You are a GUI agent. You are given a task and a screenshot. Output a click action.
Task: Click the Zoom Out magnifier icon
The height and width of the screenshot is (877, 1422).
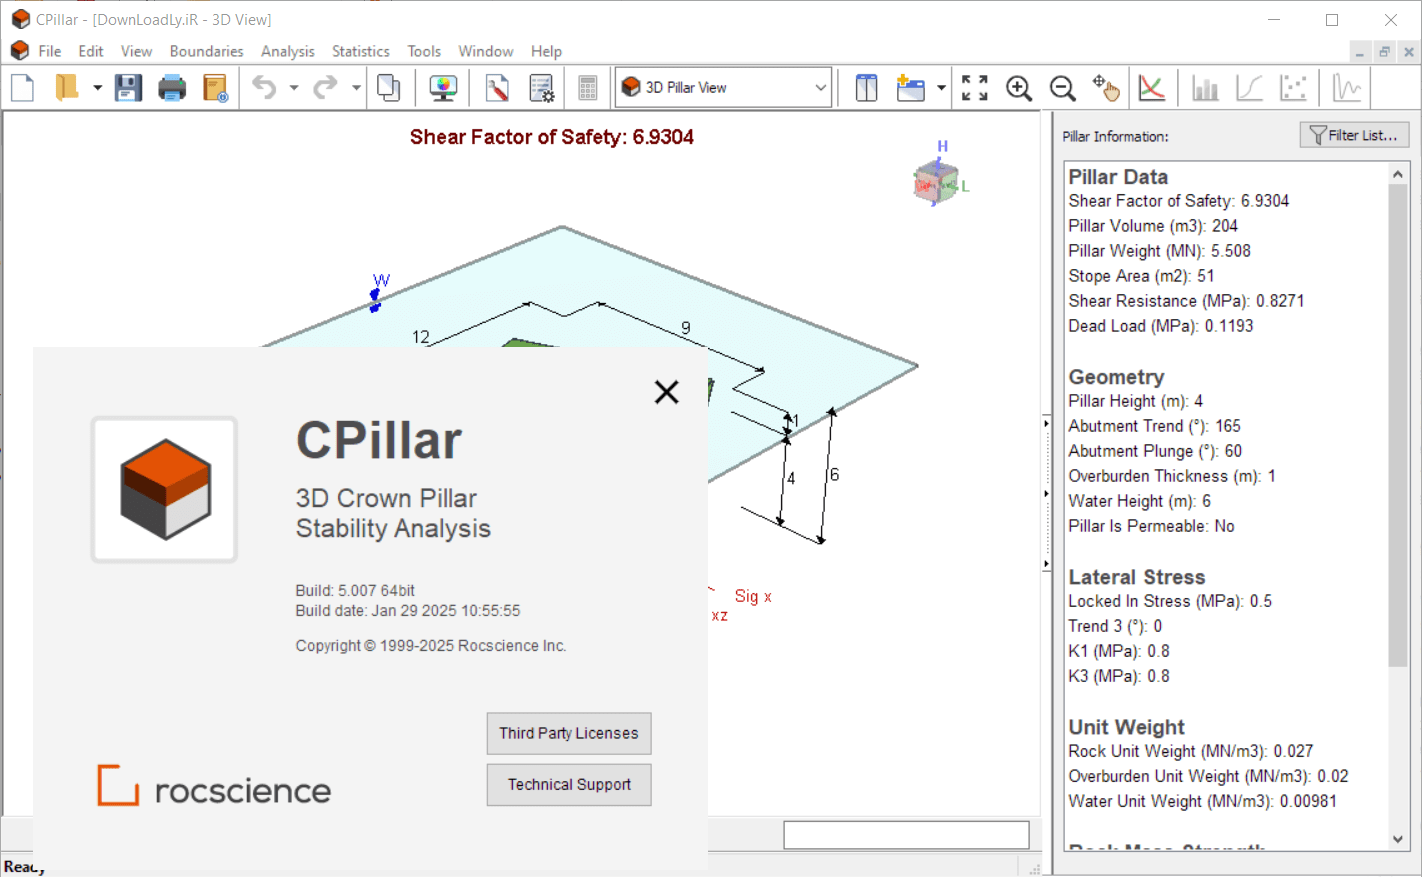point(1062,88)
